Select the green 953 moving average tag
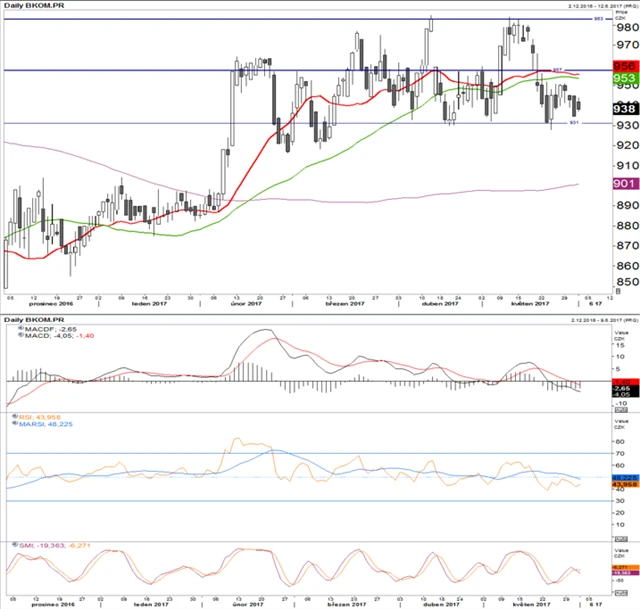This screenshot has height=609, width=640. coord(625,78)
